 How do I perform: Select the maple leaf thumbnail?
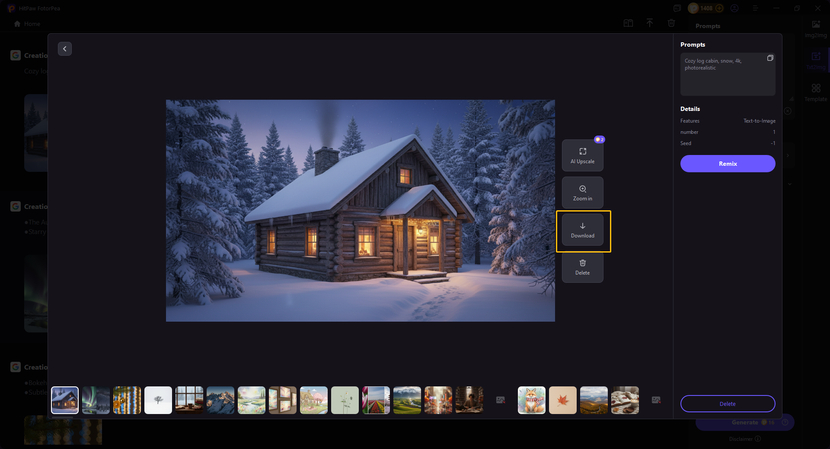pos(563,400)
